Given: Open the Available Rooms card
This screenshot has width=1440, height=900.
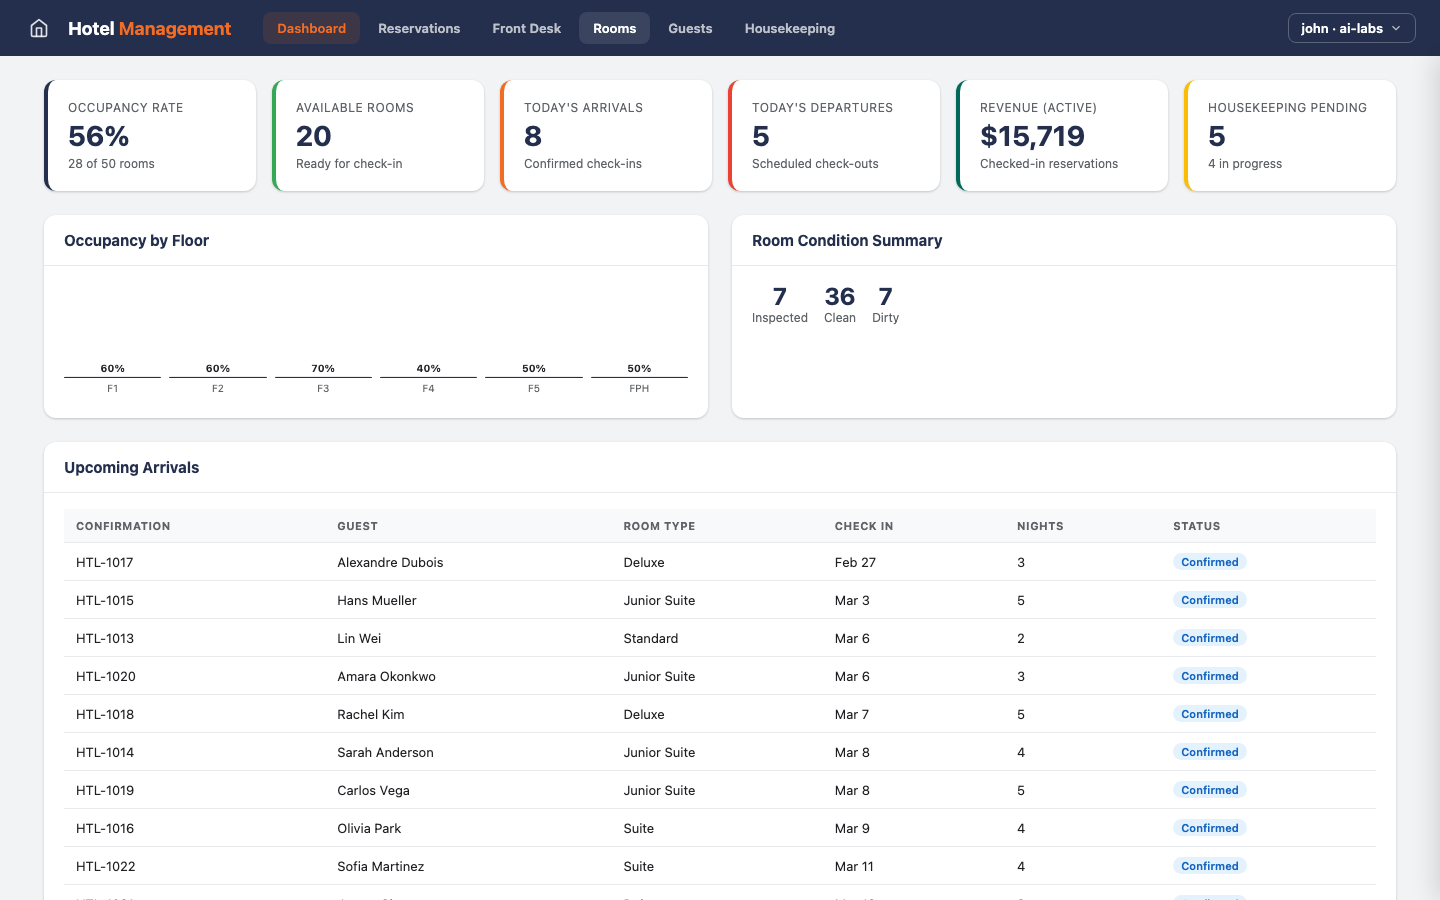Looking at the screenshot, I should (378, 135).
